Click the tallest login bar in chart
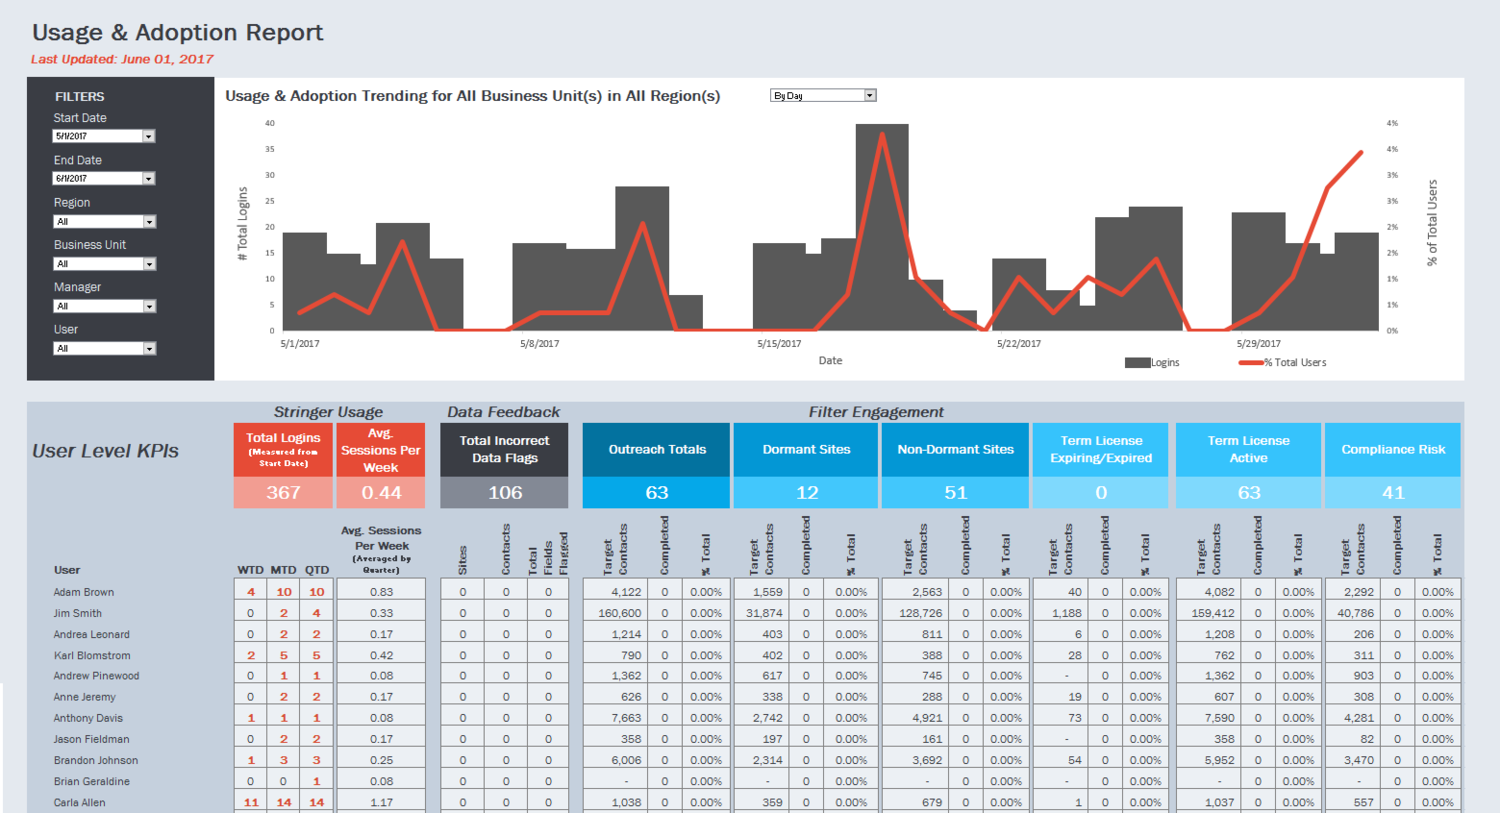Viewport: 1500px width, 813px height. [x=882, y=230]
